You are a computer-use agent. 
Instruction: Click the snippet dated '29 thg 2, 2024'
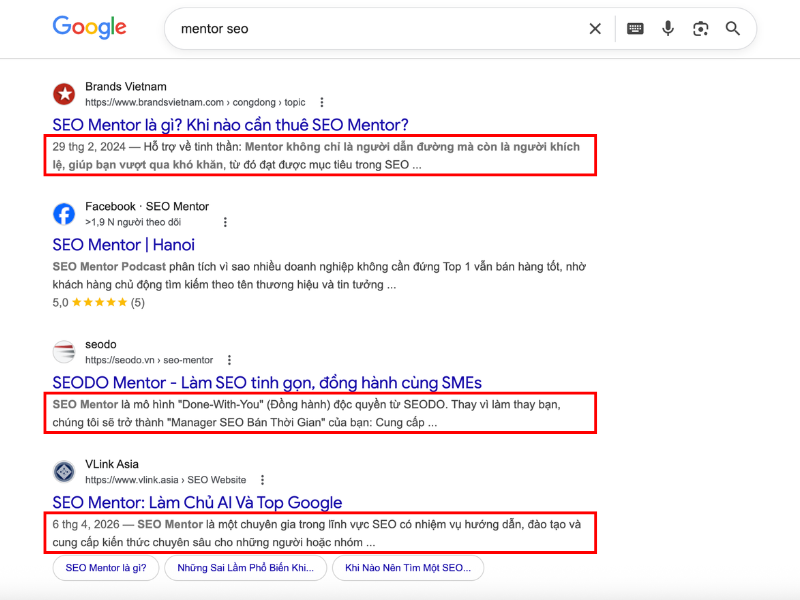point(316,156)
